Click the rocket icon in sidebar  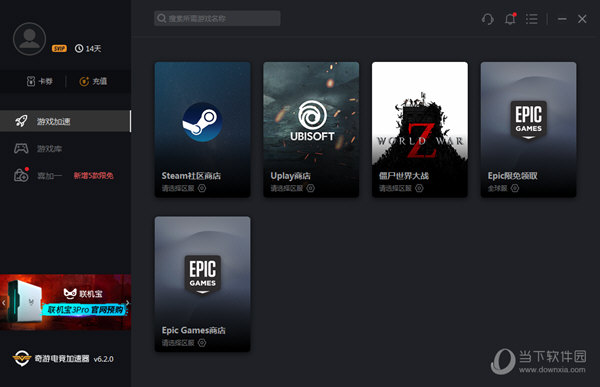(21, 121)
